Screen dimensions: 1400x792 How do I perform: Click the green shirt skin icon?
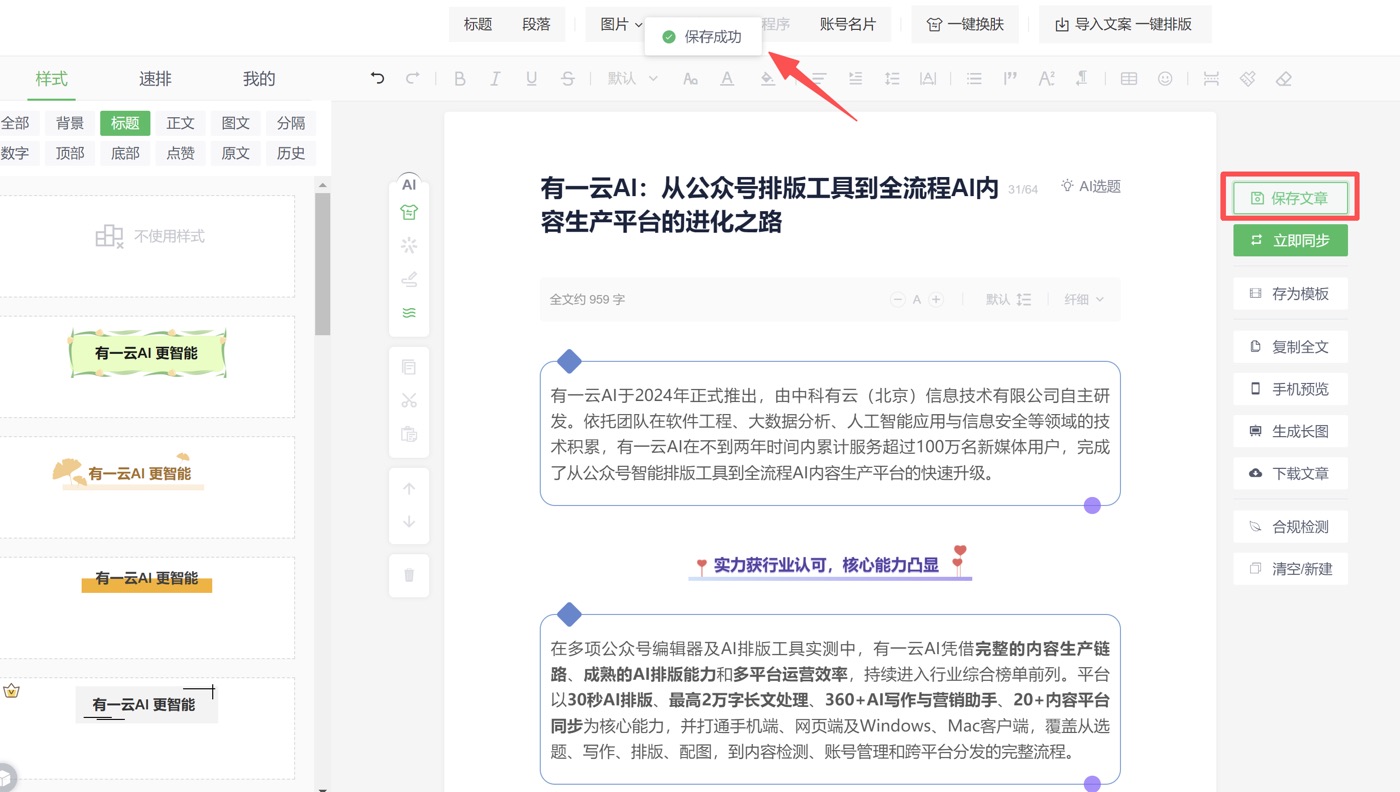tap(409, 212)
